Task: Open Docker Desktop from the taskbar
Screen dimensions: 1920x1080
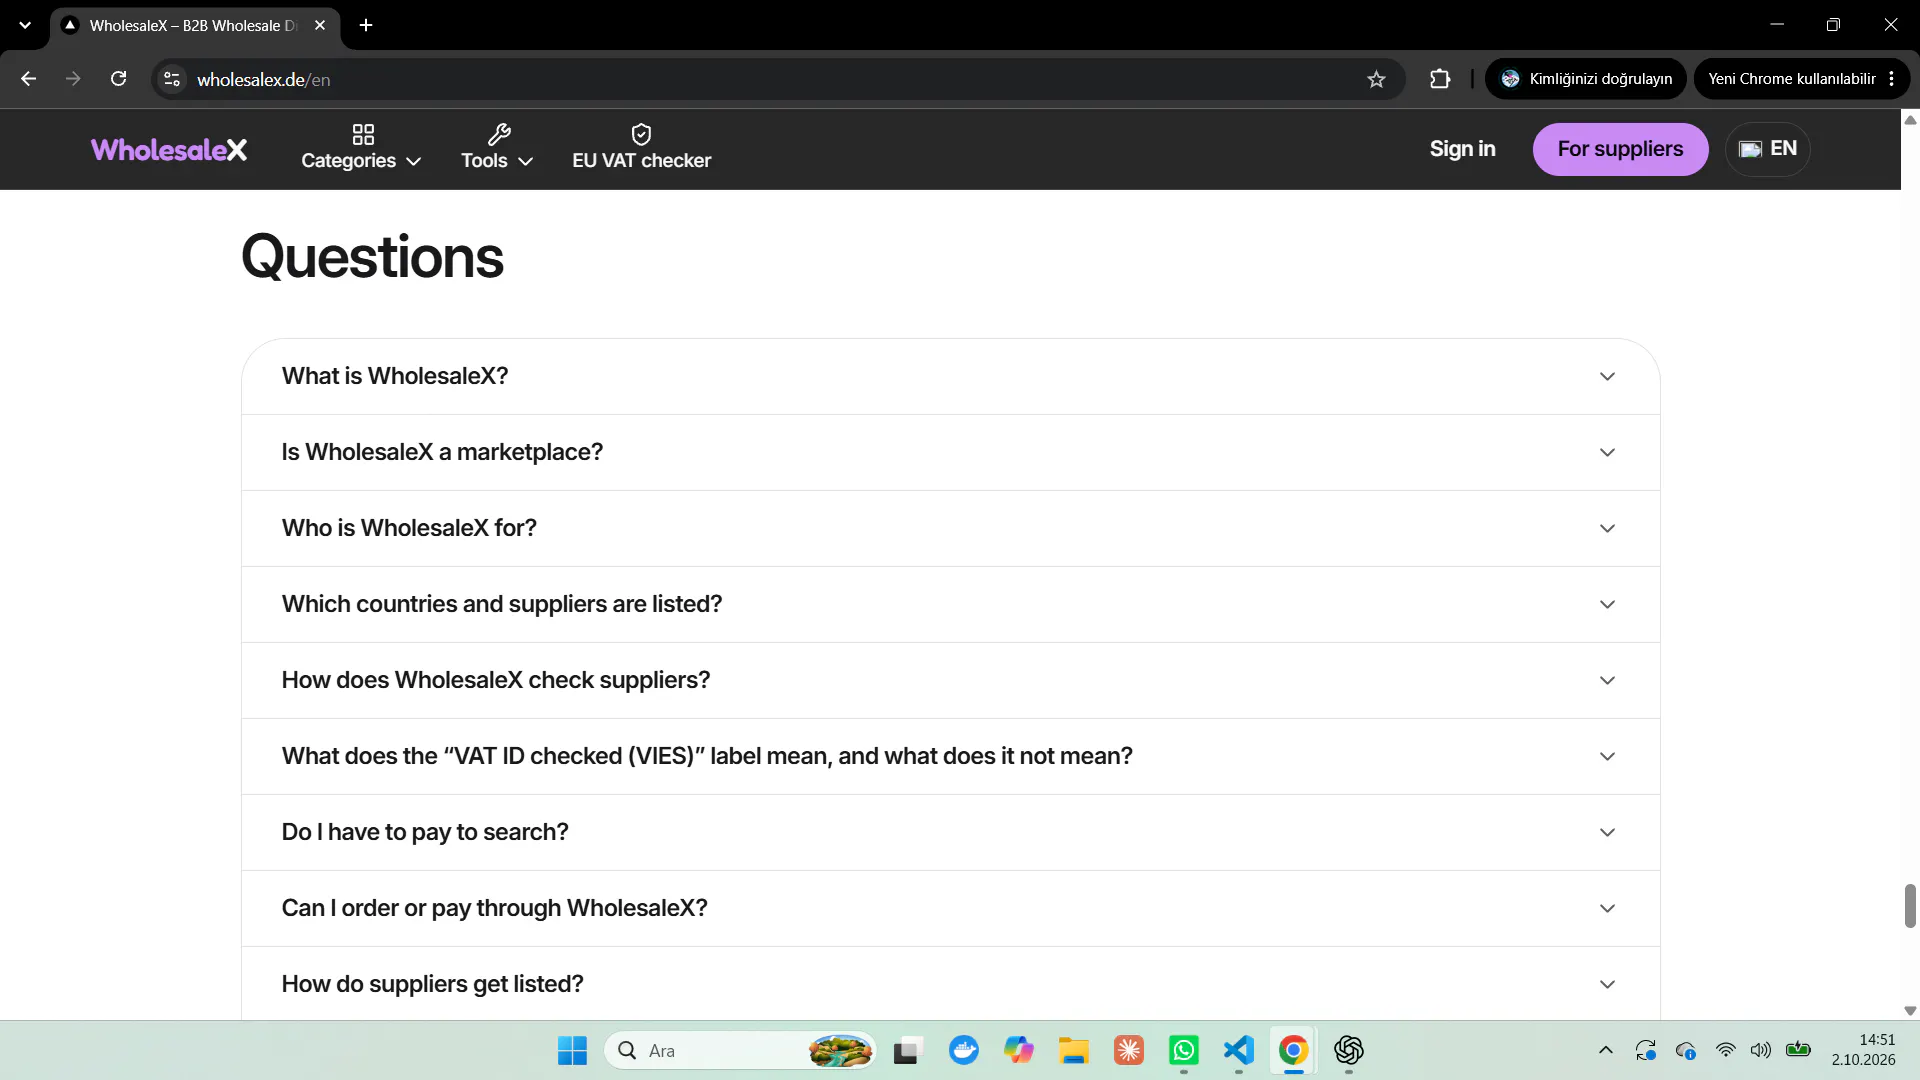Action: click(x=964, y=1051)
